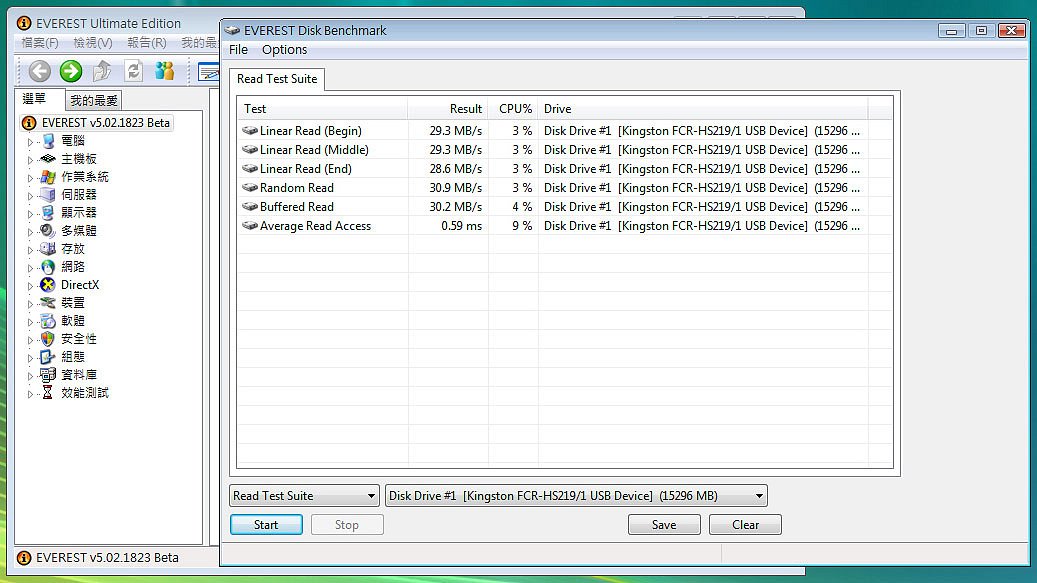Expand the DirectX tree node
This screenshot has width=1037, height=583.
click(x=30, y=286)
